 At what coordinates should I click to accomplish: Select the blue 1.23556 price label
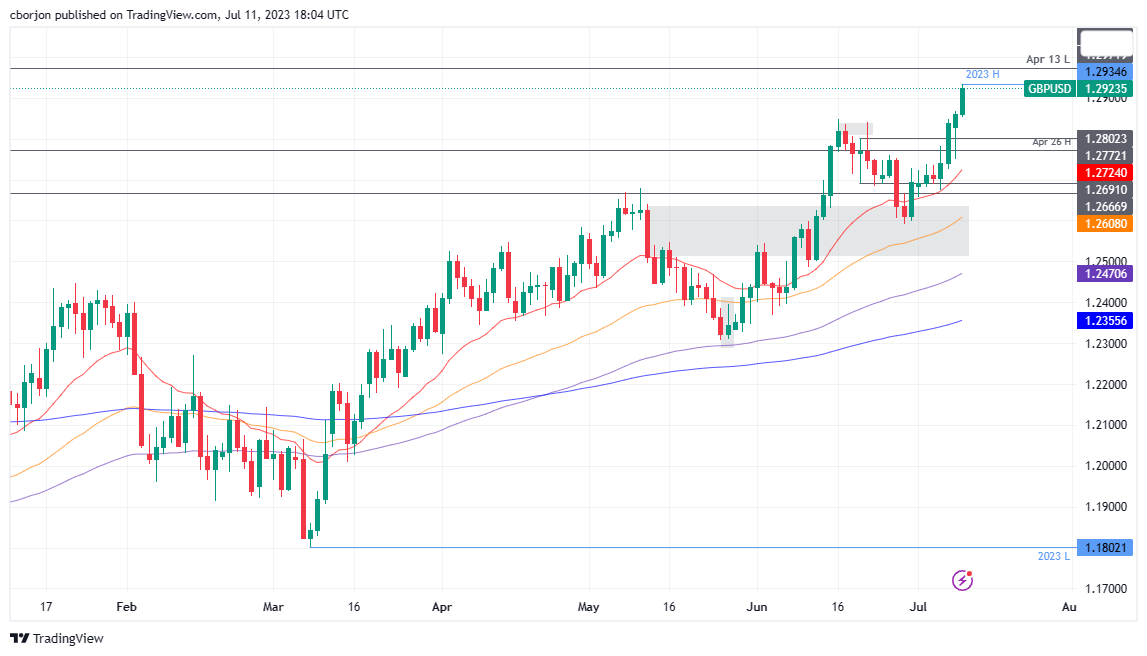tap(1104, 320)
